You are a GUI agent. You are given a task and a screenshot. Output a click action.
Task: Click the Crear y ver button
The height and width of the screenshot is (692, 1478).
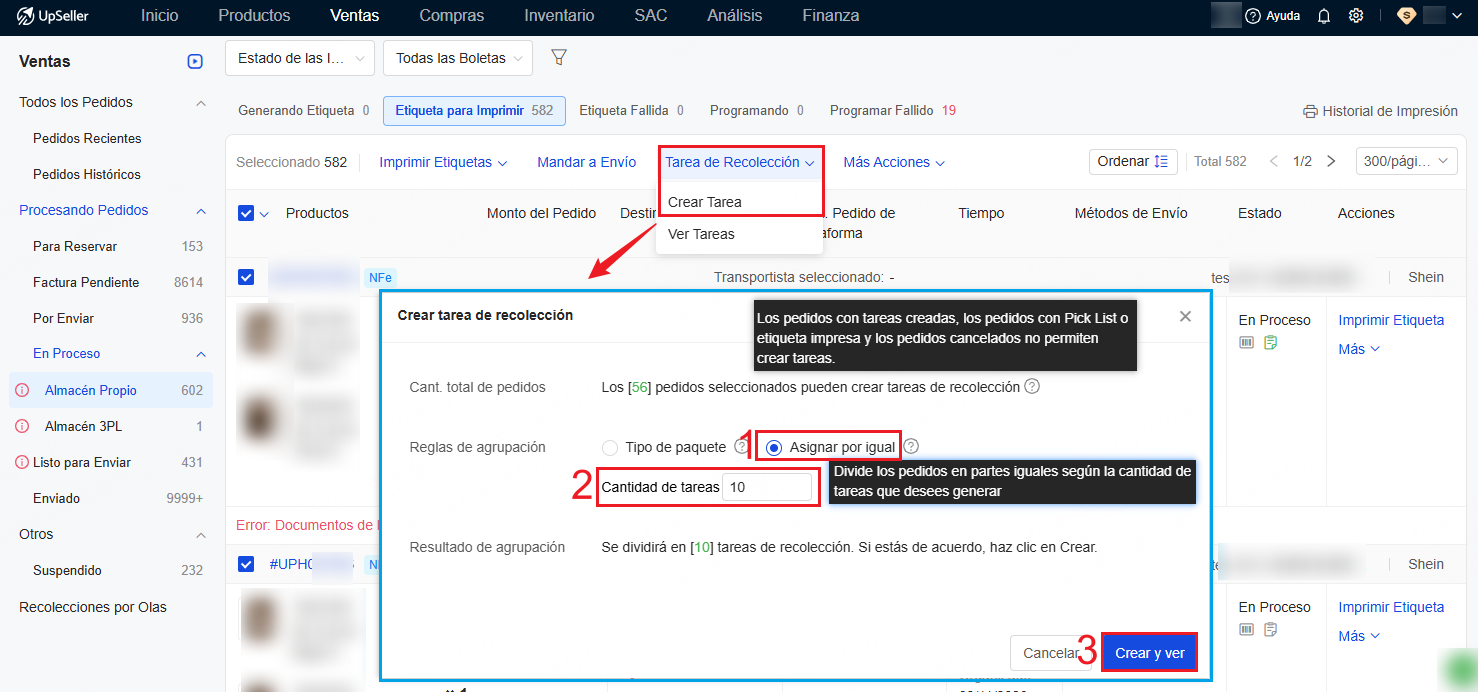[x=1149, y=653]
